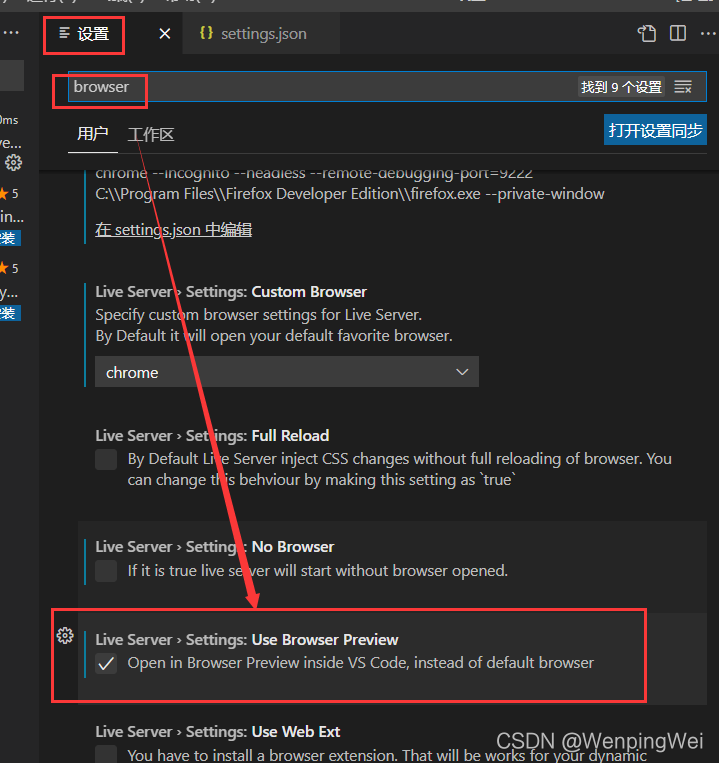
Task: Open settings JSON file icon in editor toolbar
Action: tap(647, 34)
